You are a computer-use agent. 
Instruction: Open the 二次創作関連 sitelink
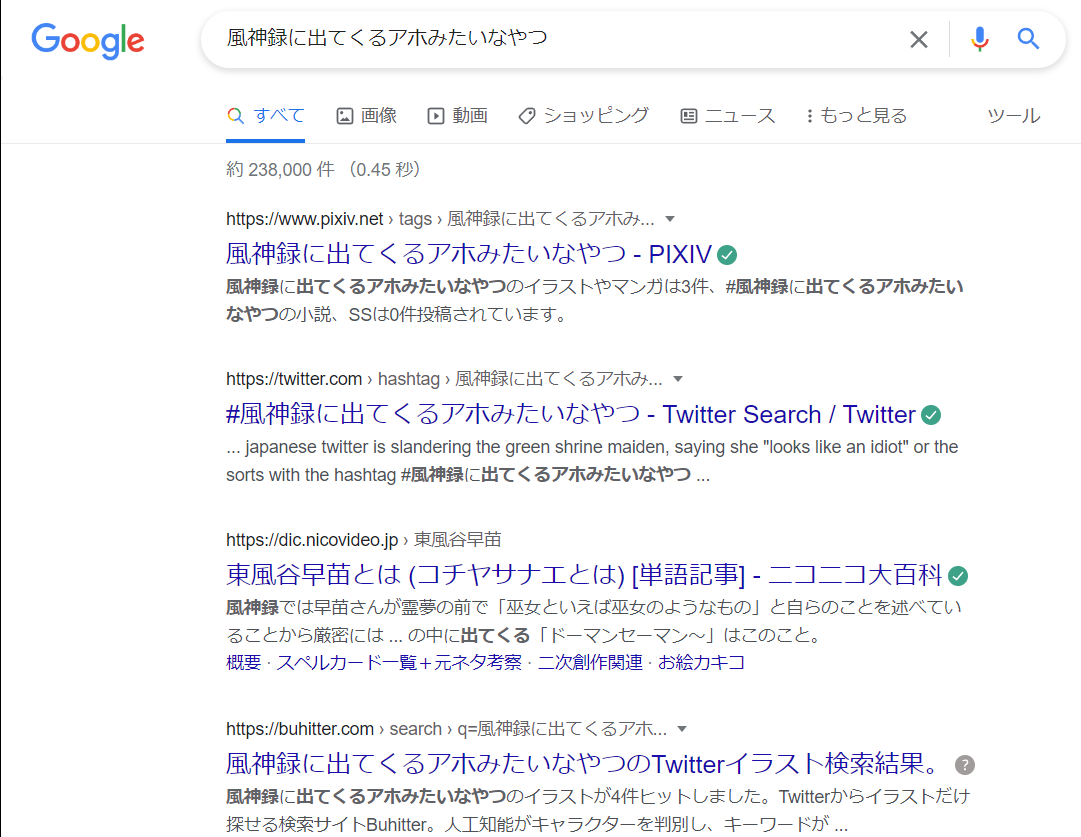[x=589, y=663]
